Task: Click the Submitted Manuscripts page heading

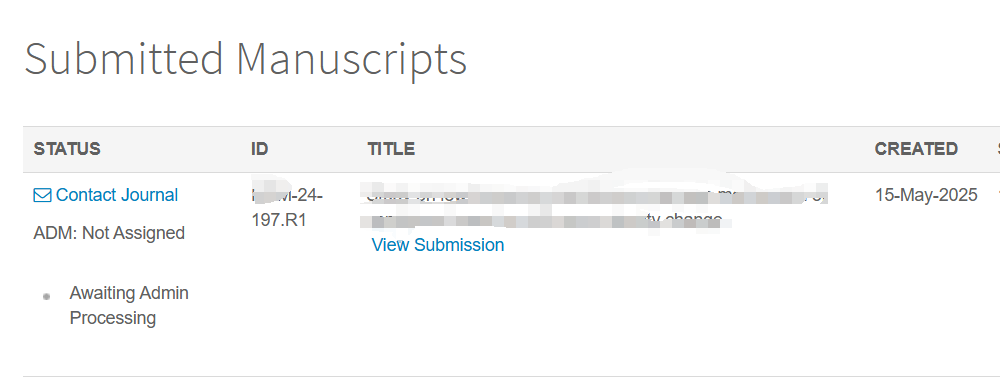Action: point(246,59)
